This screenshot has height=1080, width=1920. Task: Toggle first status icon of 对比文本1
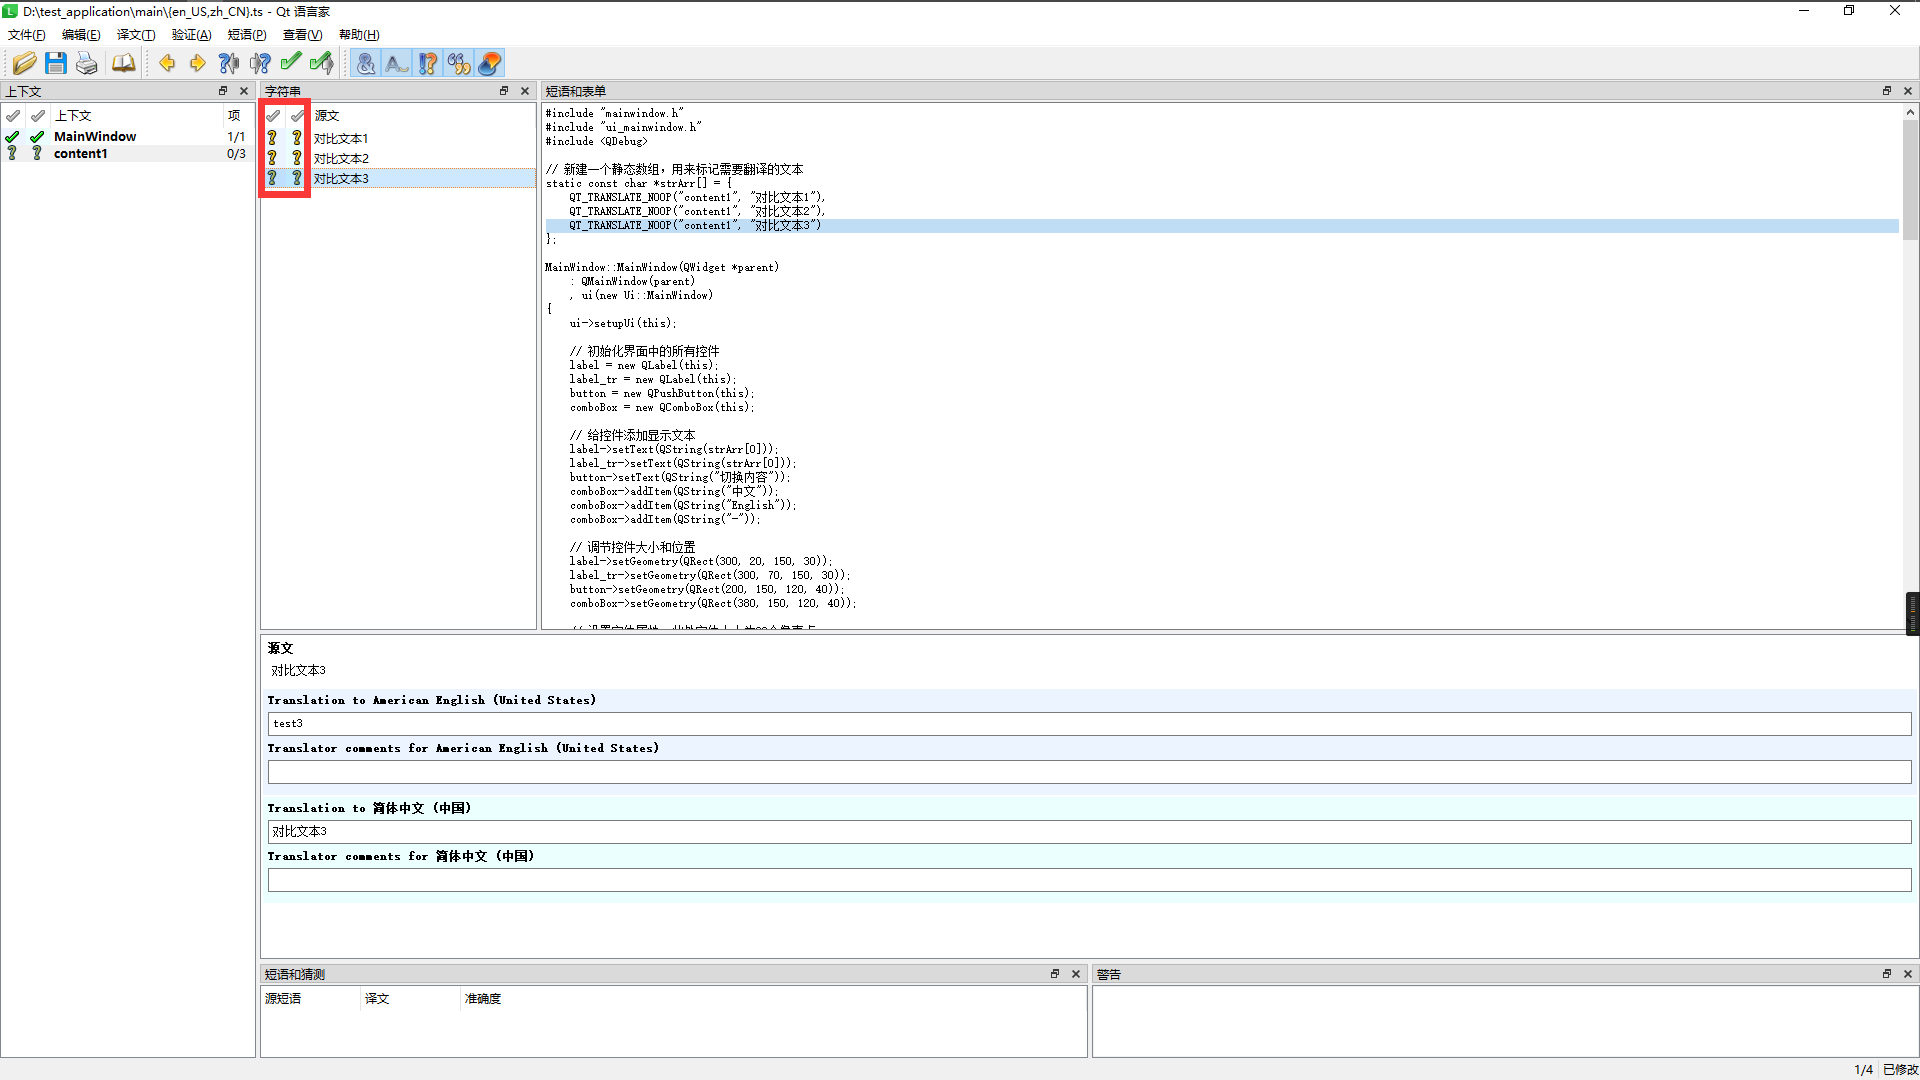(x=272, y=138)
